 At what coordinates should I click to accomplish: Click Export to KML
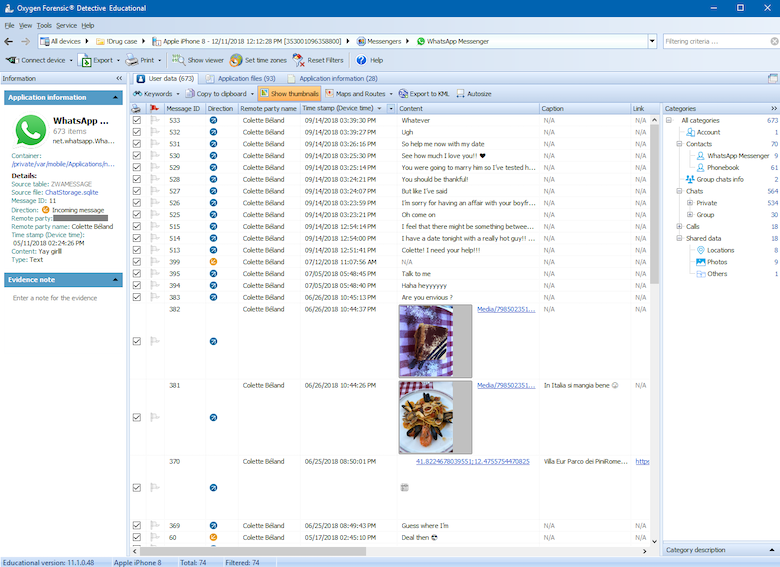(x=424, y=94)
